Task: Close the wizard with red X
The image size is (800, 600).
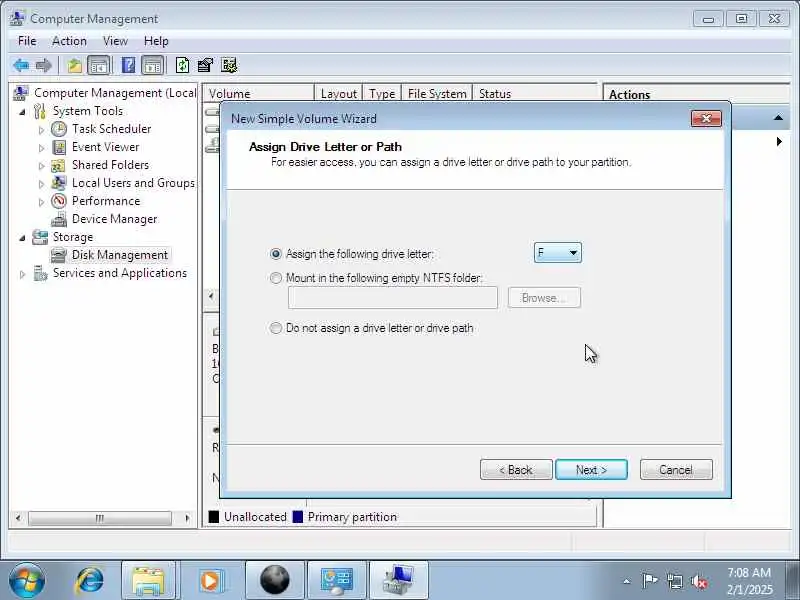Action: (x=706, y=118)
